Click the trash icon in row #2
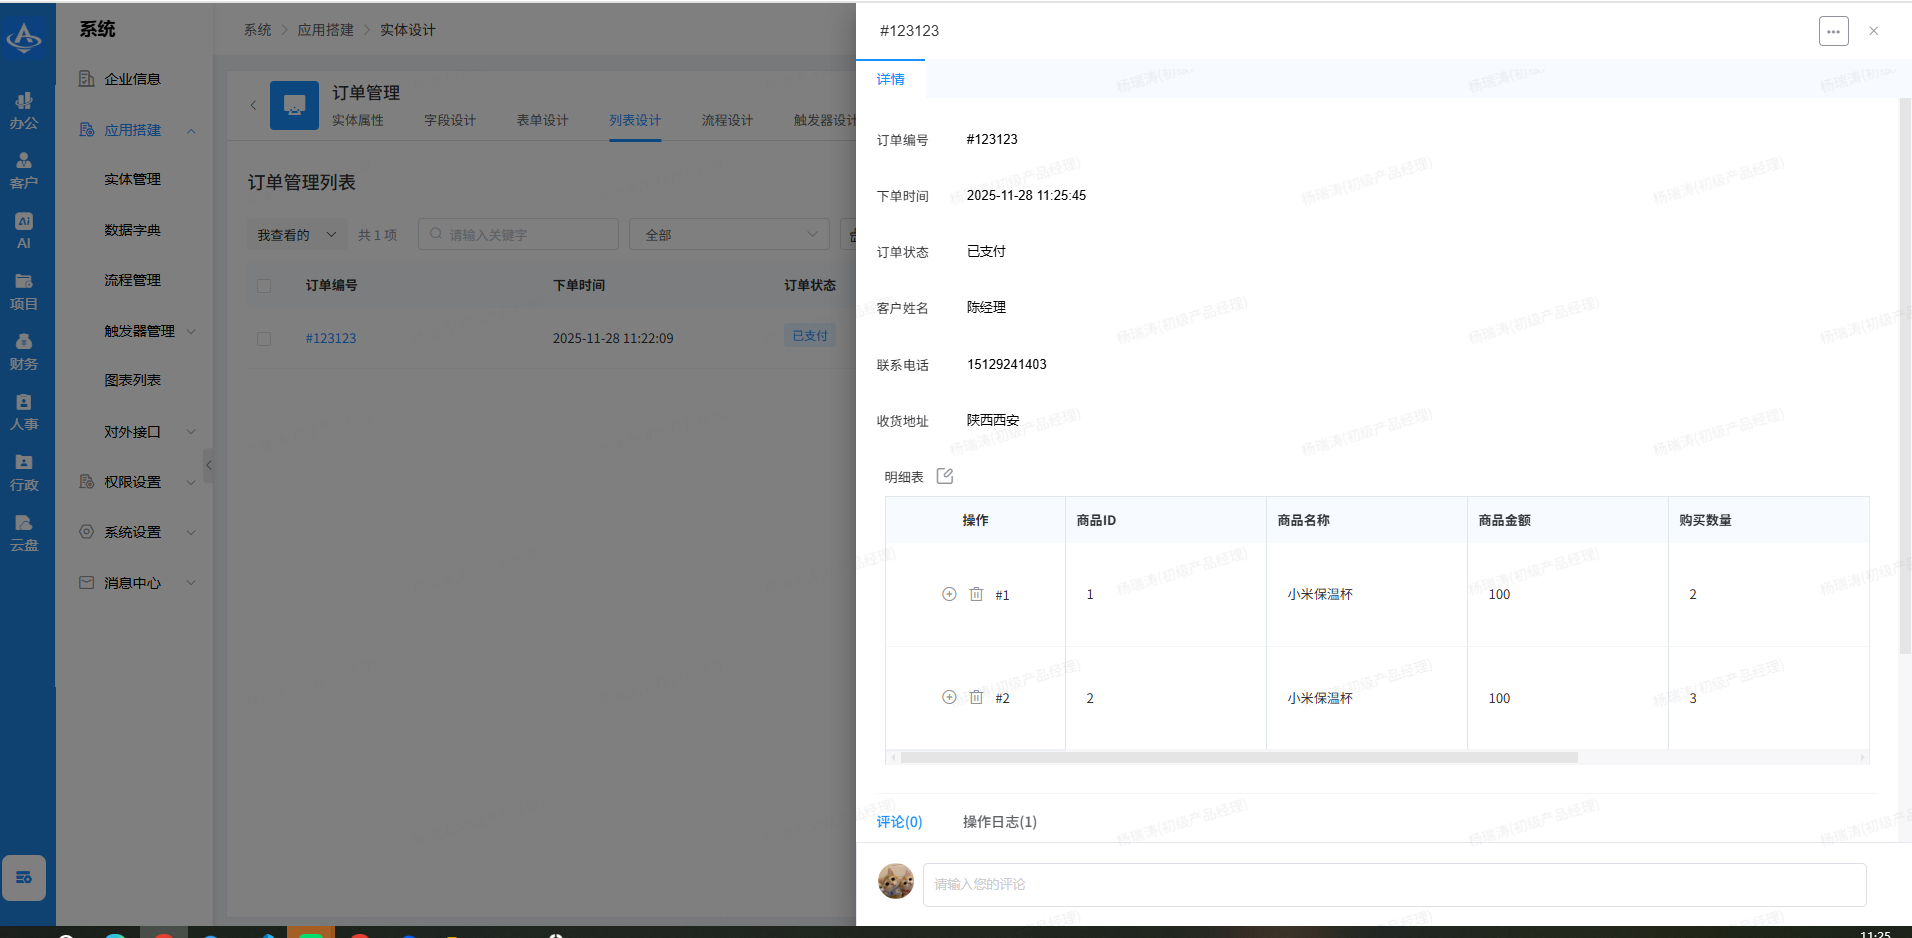The width and height of the screenshot is (1912, 938). [x=976, y=697]
